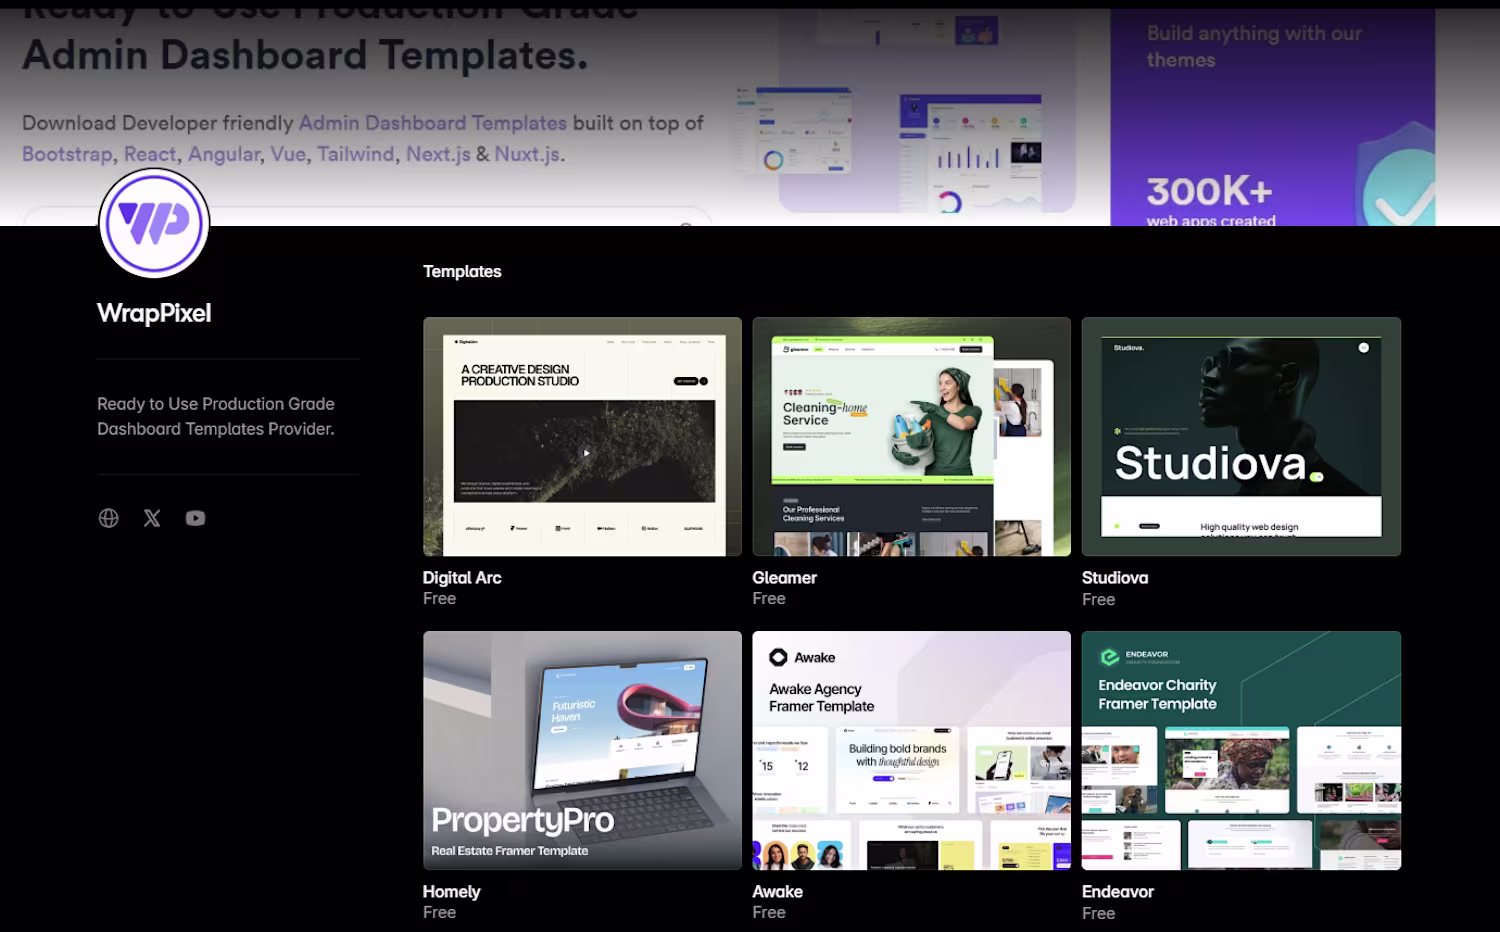Click the 'Build anything with our themes' text
Image resolution: width=1500 pixels, height=932 pixels.
pyautogui.click(x=1254, y=46)
